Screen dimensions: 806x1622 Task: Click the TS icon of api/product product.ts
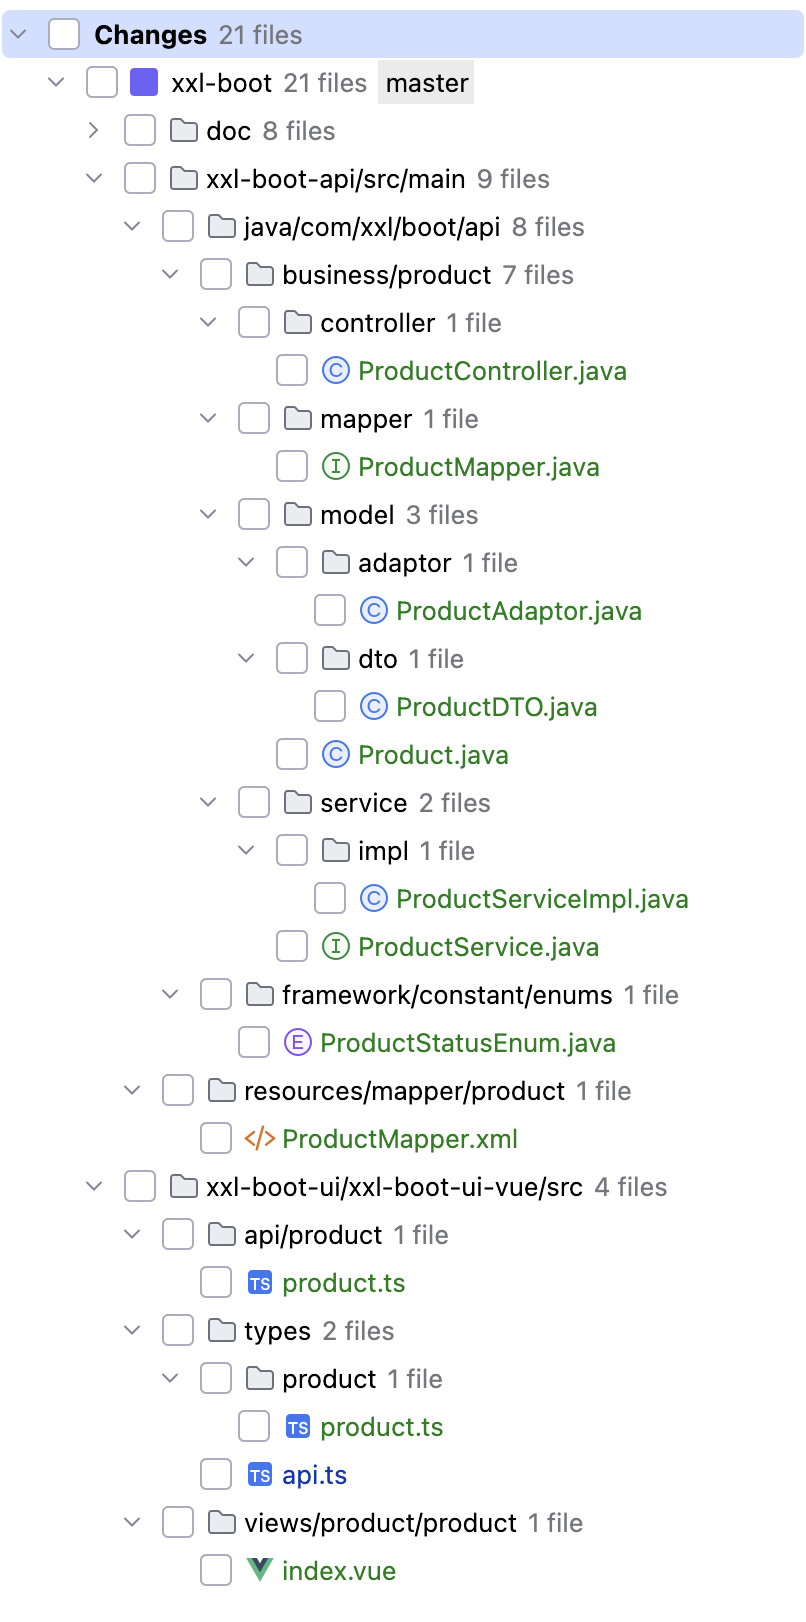pyautogui.click(x=260, y=1283)
